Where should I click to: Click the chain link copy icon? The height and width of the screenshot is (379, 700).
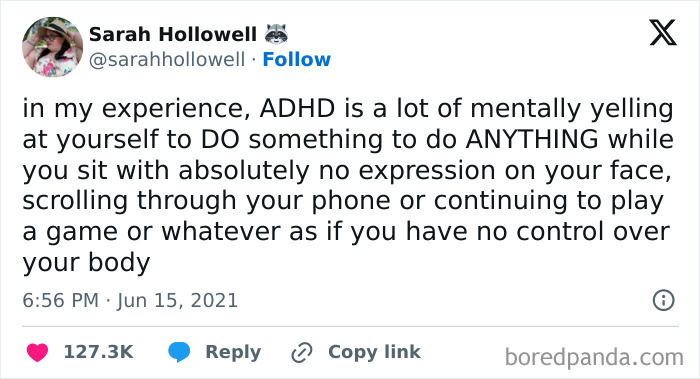click(302, 353)
